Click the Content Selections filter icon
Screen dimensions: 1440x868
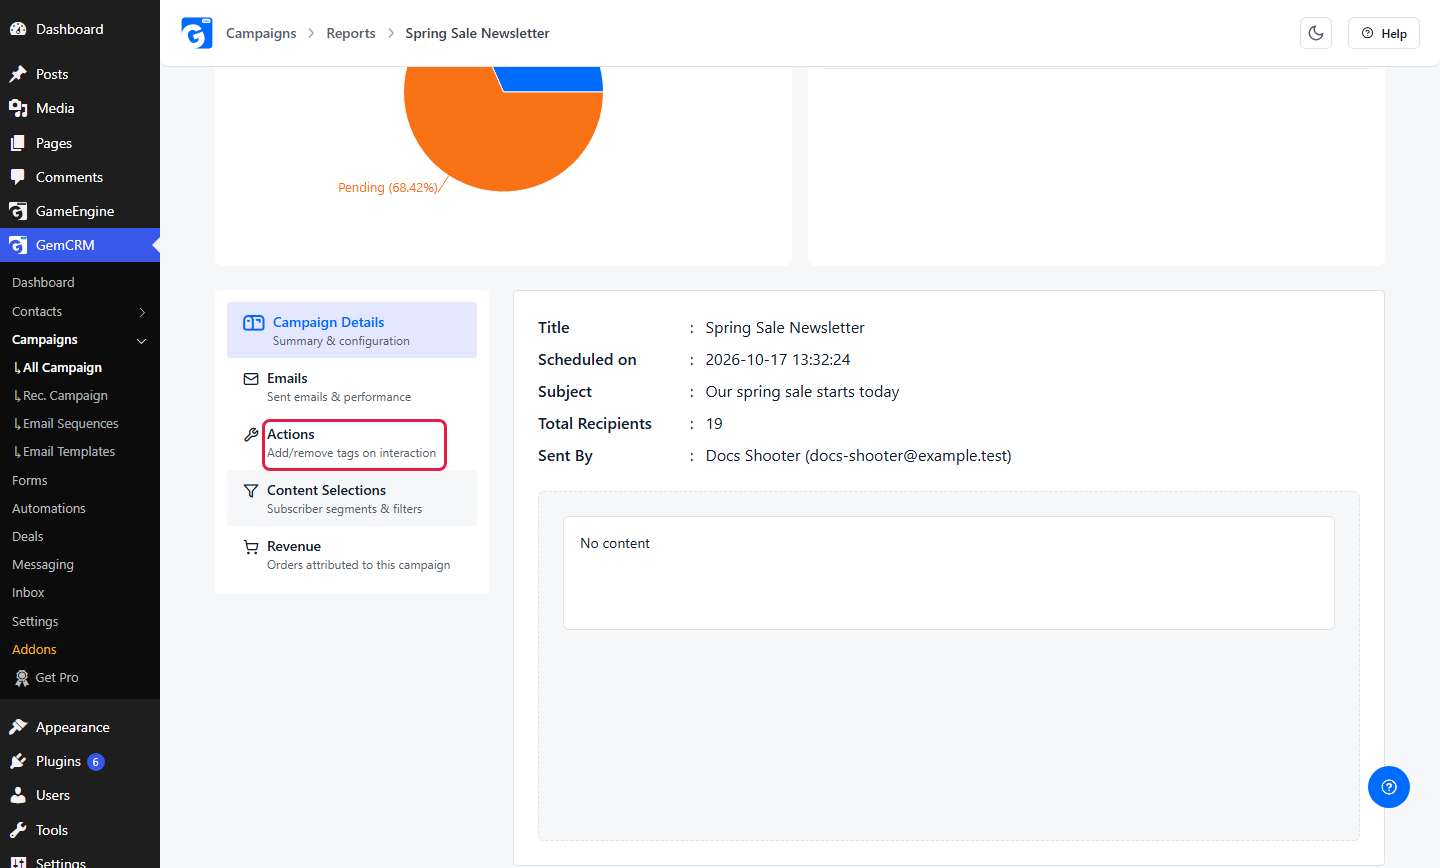(x=251, y=491)
